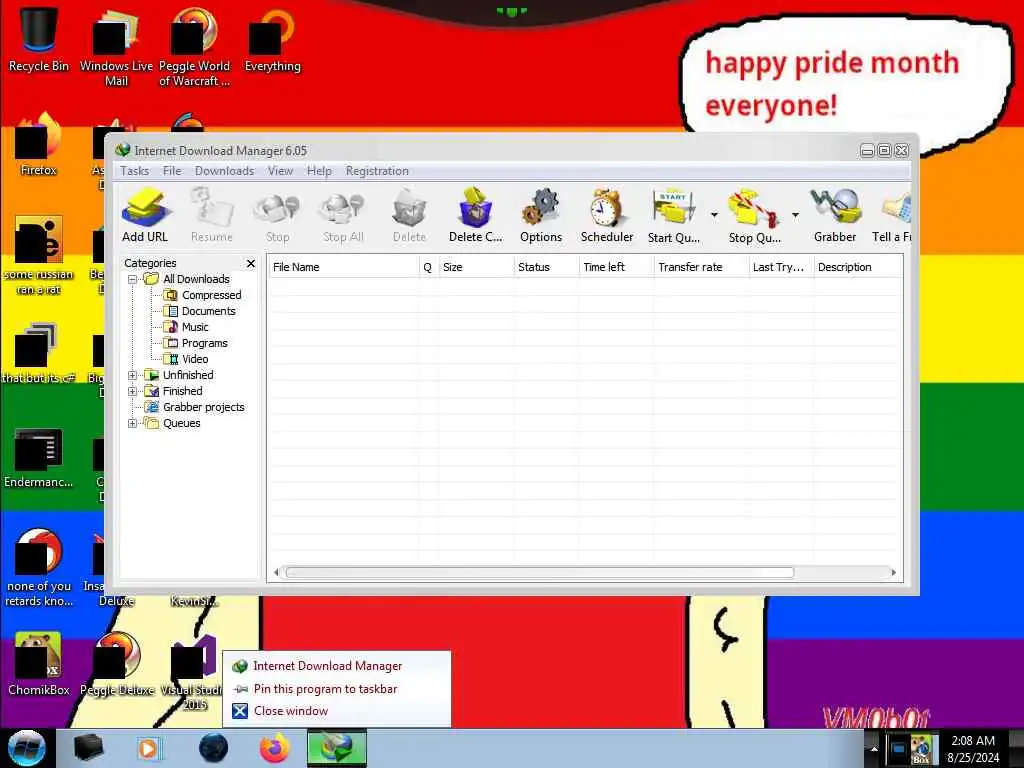Sort by File Name column header
The height and width of the screenshot is (768, 1024).
344,267
